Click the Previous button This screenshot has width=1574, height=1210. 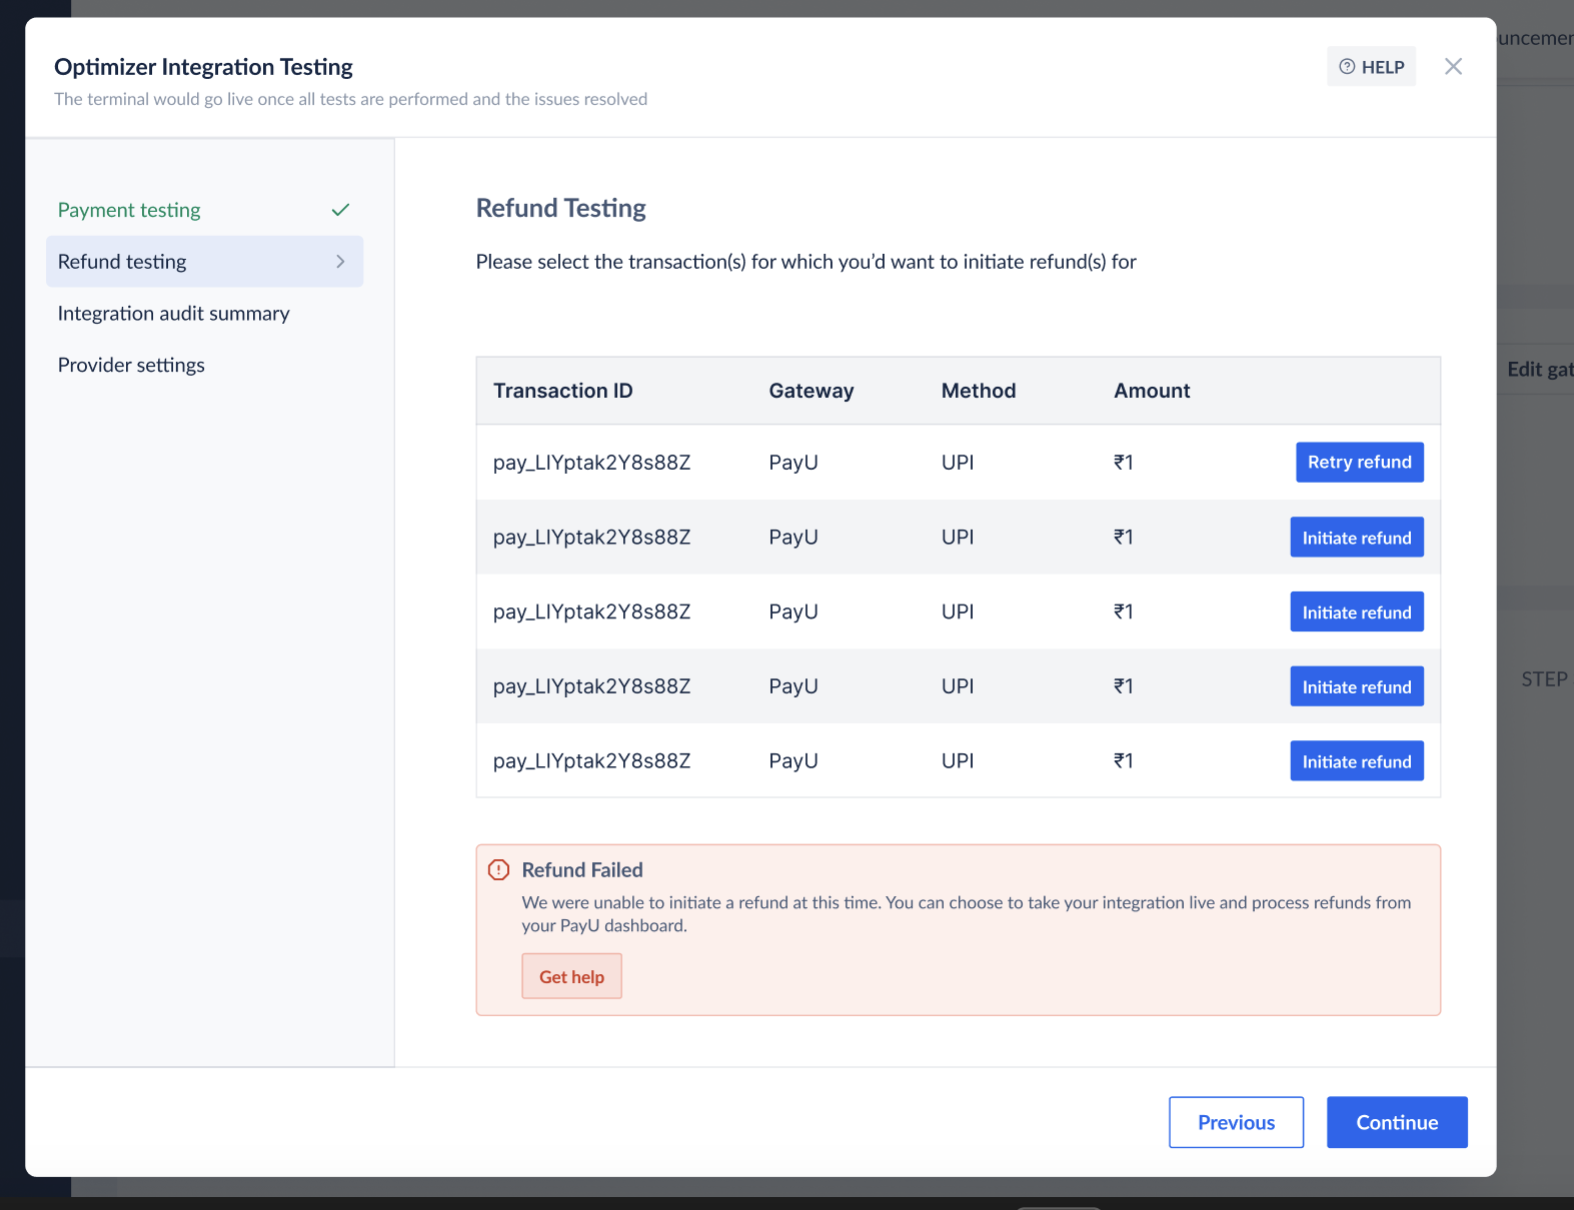pyautogui.click(x=1236, y=1122)
